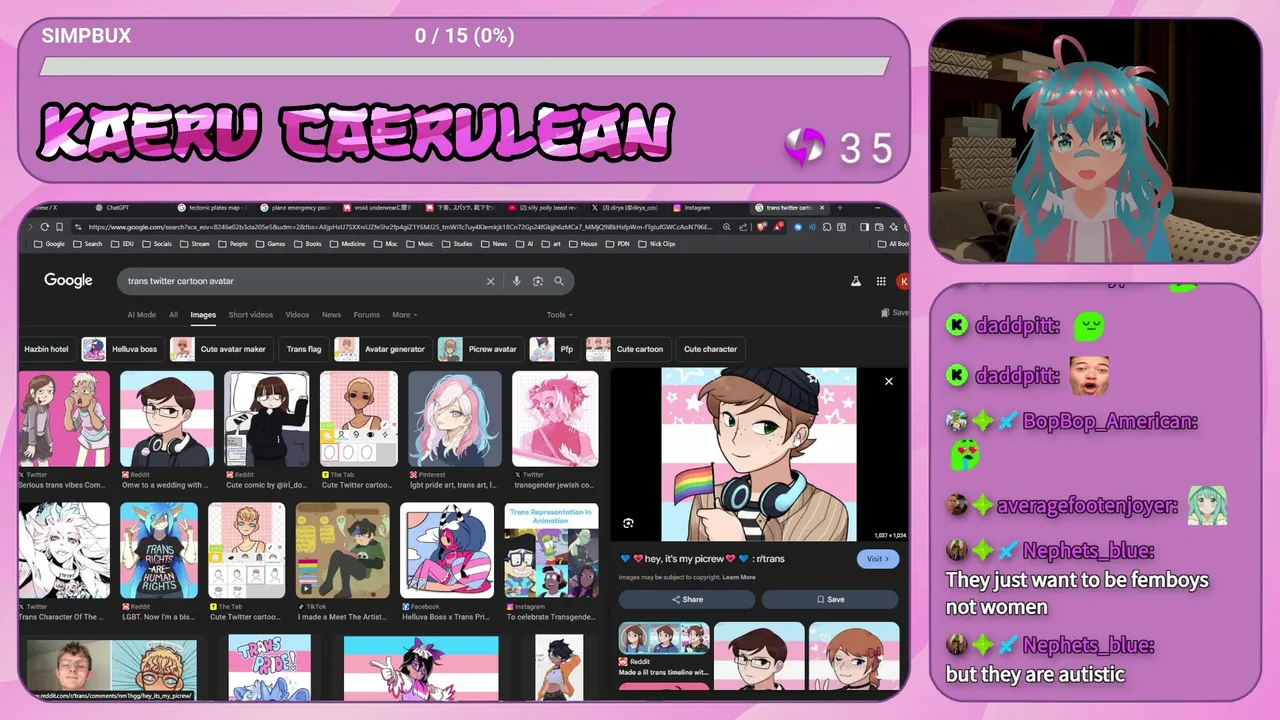
Task: Switch to the All results tab
Action: (173, 315)
